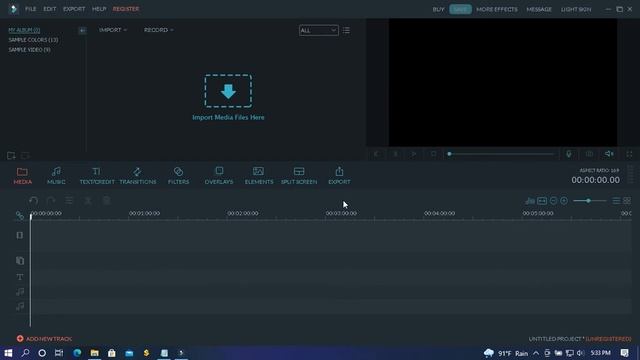Open the FILE menu
640x360 pixels.
click(31, 9)
